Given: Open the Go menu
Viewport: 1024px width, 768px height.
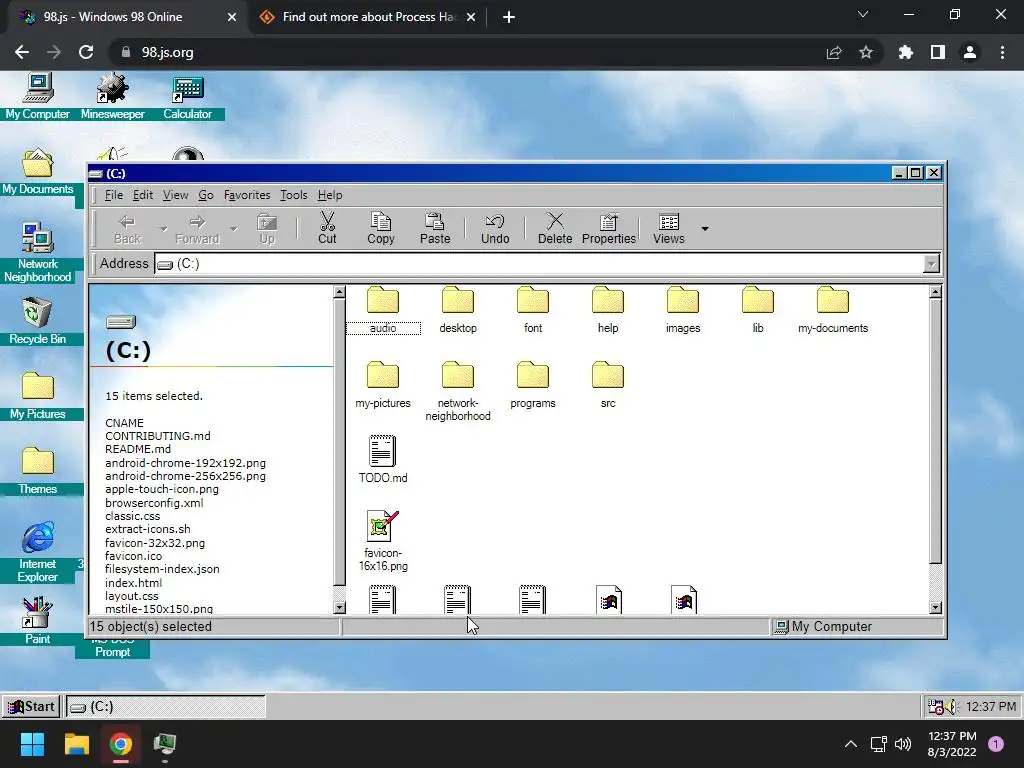Looking at the screenshot, I should pyautogui.click(x=206, y=195).
